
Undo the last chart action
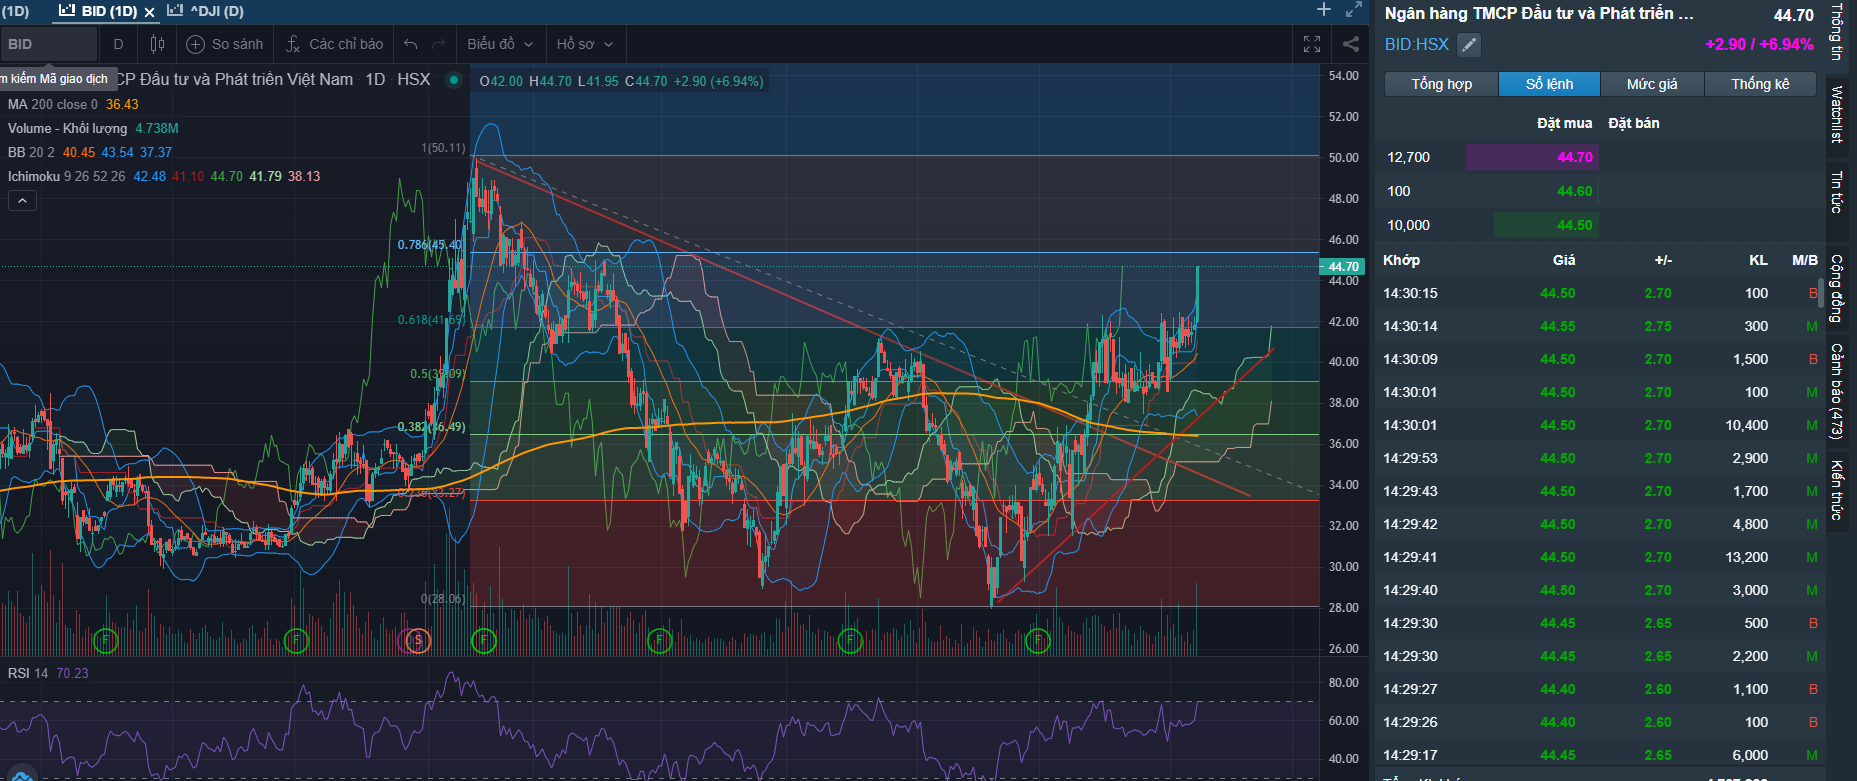coord(410,44)
